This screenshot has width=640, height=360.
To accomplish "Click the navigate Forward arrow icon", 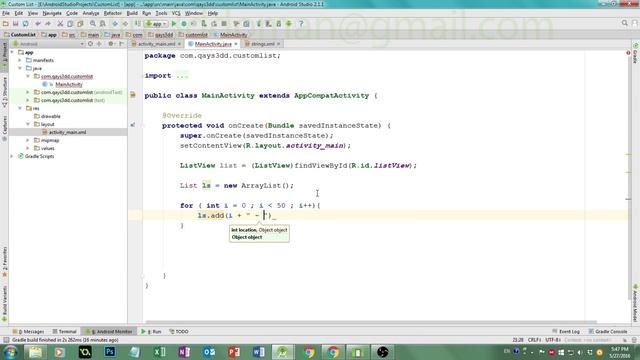I will coord(125,24).
